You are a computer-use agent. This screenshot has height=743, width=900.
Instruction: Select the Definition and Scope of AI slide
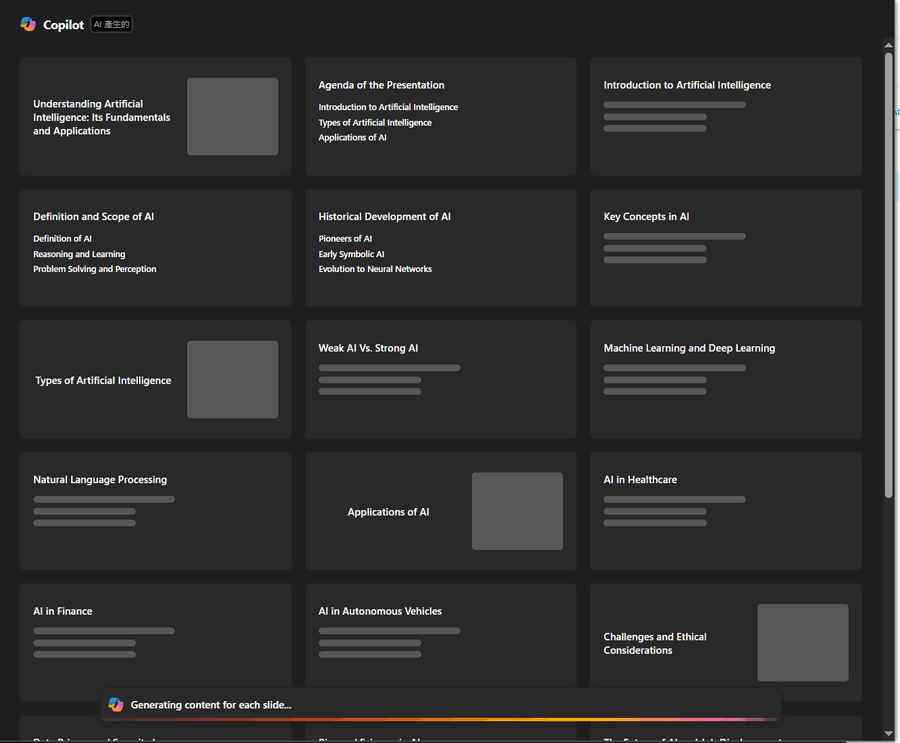pyautogui.click(x=155, y=248)
